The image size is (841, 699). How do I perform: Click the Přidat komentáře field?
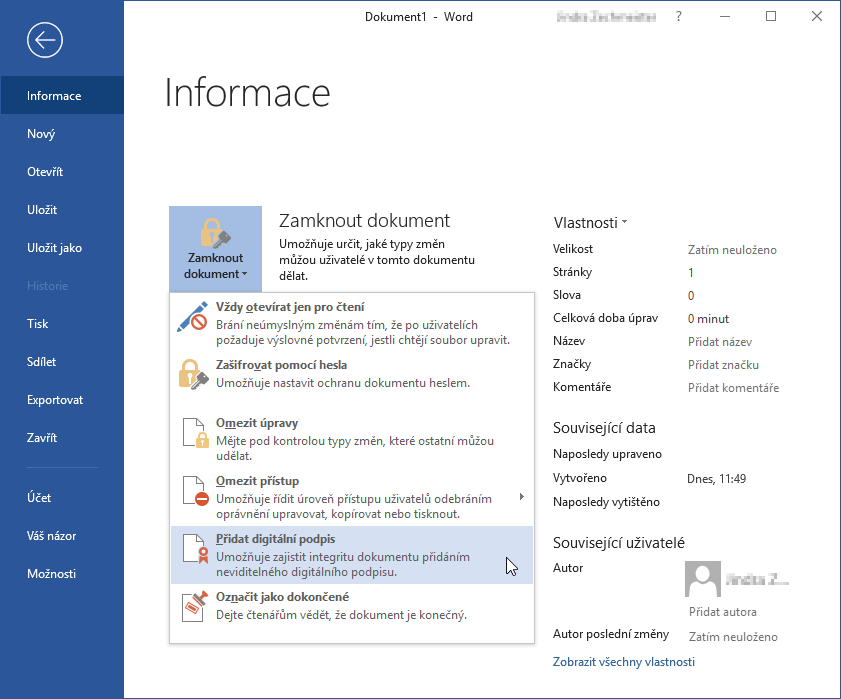[x=733, y=388]
